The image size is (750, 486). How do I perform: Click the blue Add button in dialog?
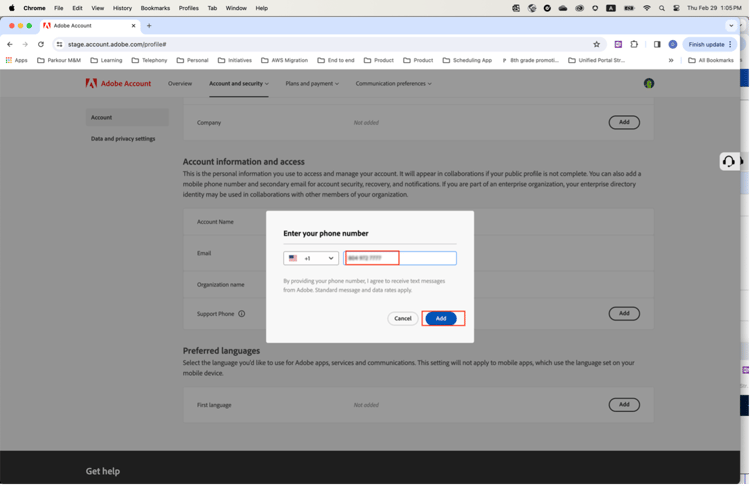tap(441, 319)
